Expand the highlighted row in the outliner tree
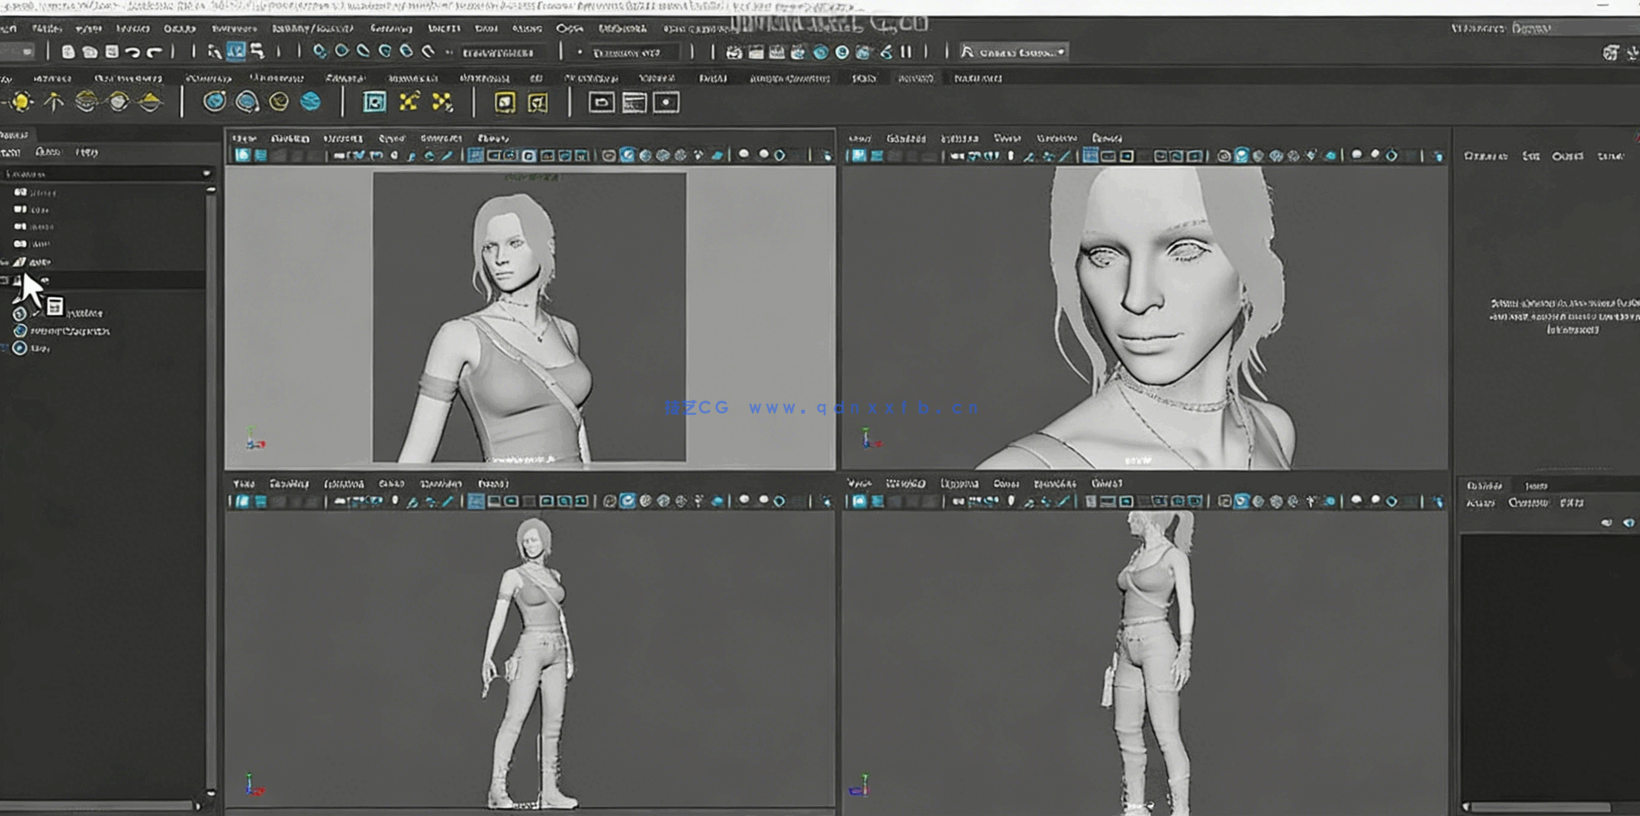 5,281
